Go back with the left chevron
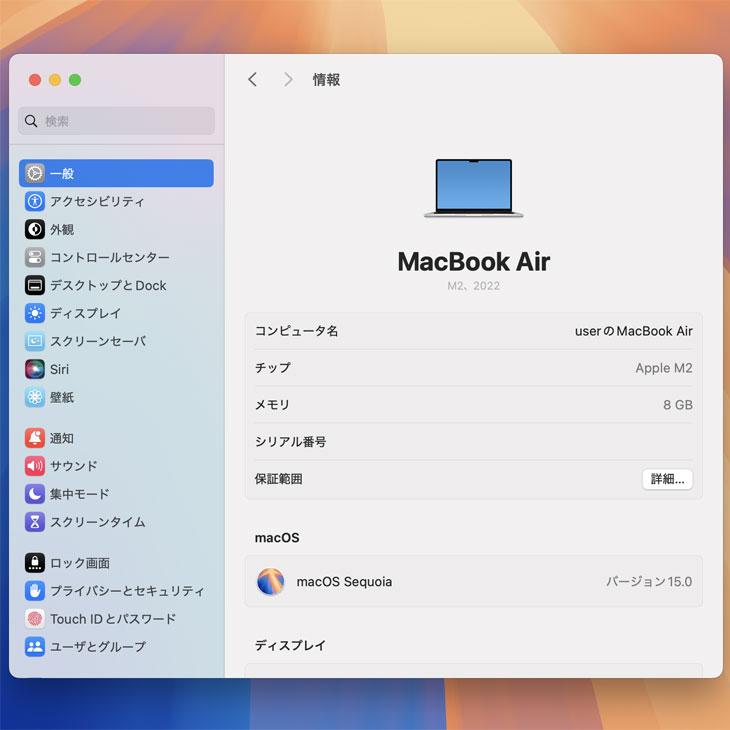Screen dimensions: 730x730 (x=253, y=80)
